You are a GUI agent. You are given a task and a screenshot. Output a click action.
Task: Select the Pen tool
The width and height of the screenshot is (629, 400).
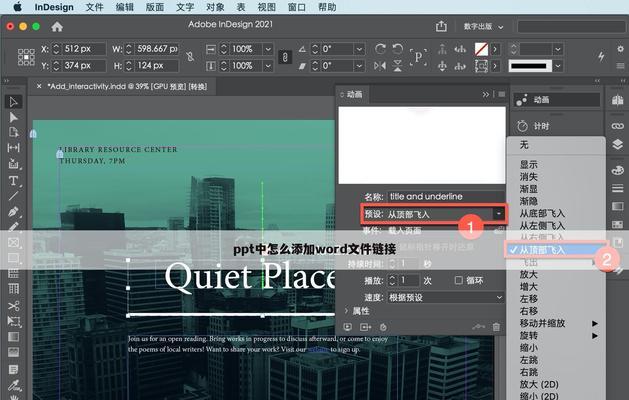(x=13, y=211)
